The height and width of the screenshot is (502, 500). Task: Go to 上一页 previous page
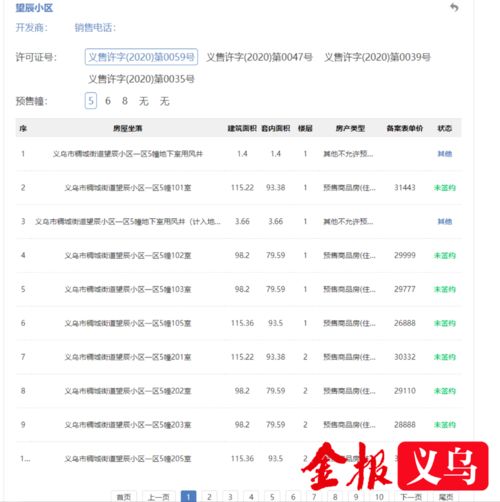159,497
